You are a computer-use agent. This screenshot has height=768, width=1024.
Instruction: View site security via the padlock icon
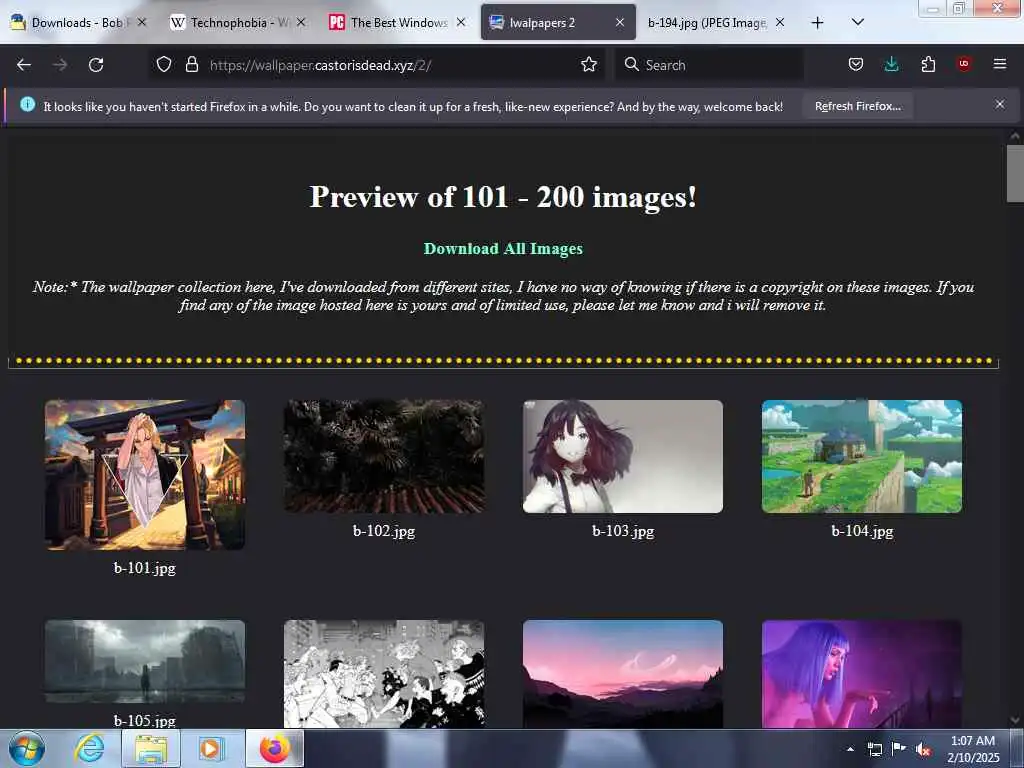191,65
